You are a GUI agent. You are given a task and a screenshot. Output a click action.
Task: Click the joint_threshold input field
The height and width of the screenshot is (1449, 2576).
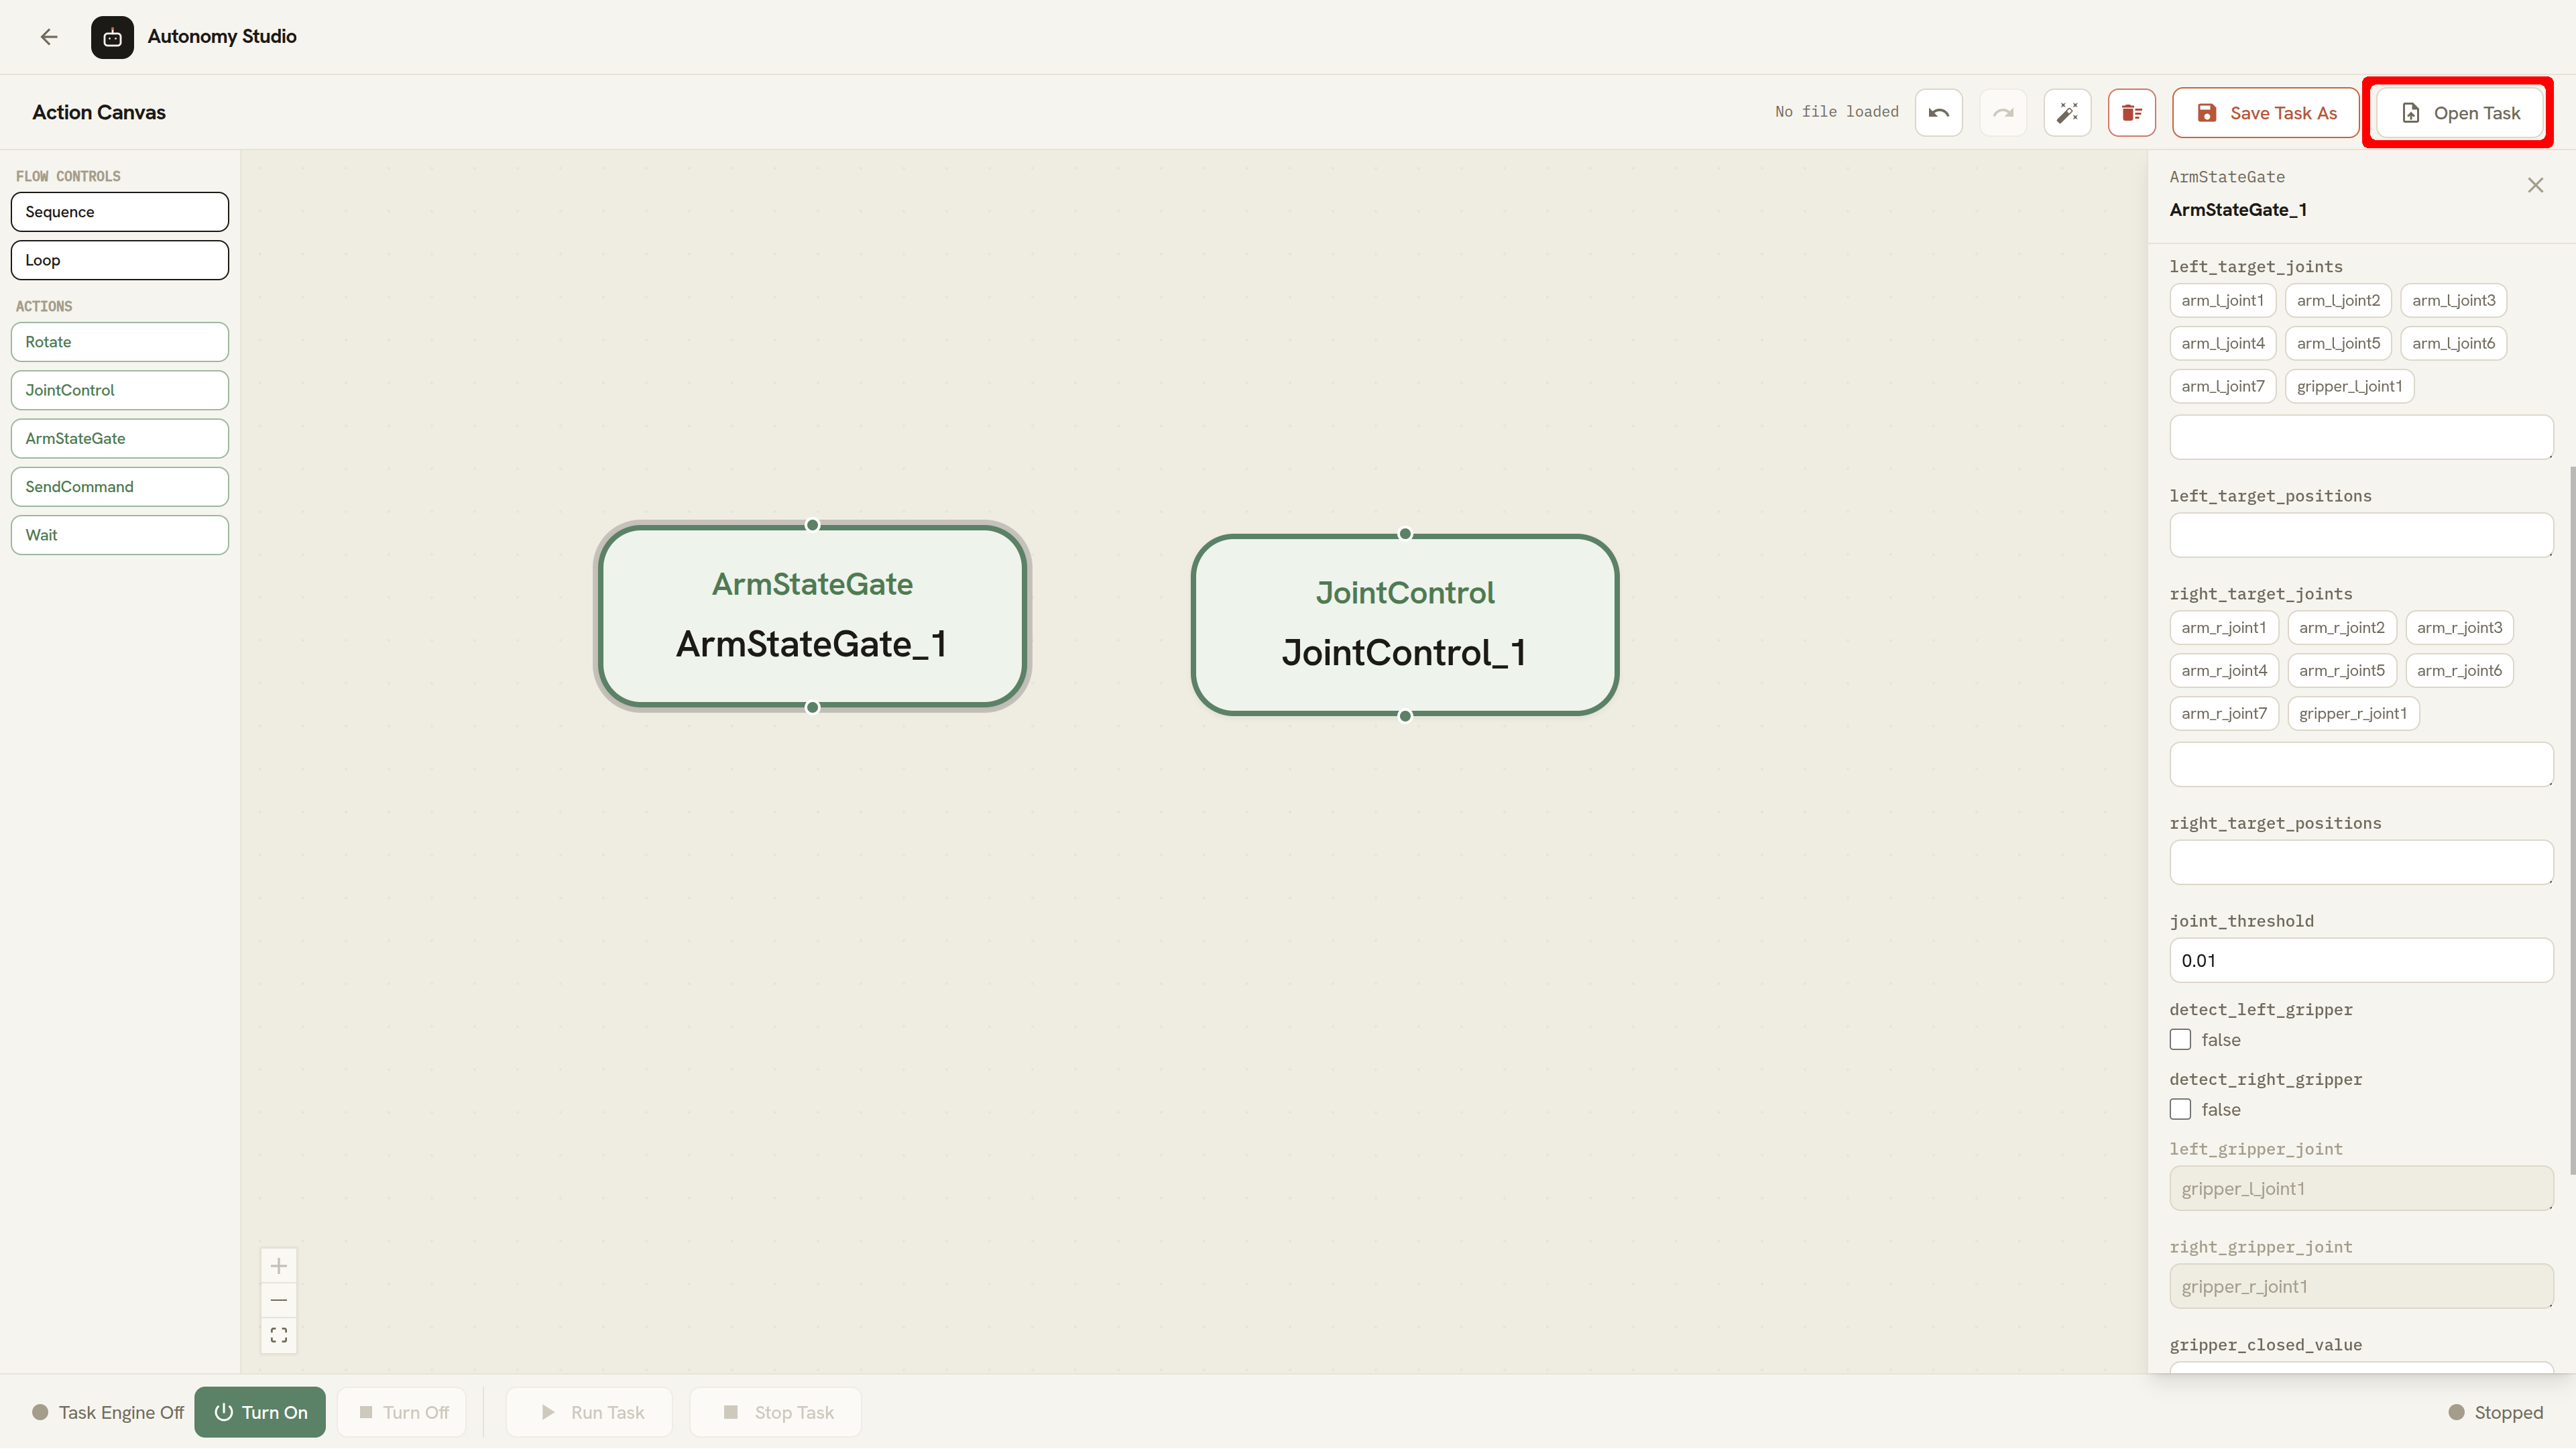[2361, 961]
